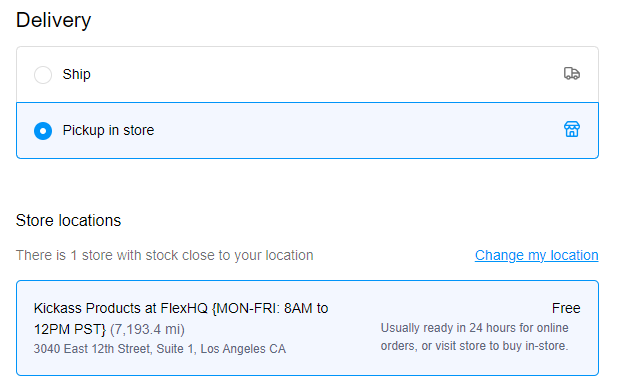This screenshot has width=617, height=390.
Task: Click the Delivery section heading
Action: tap(54, 20)
